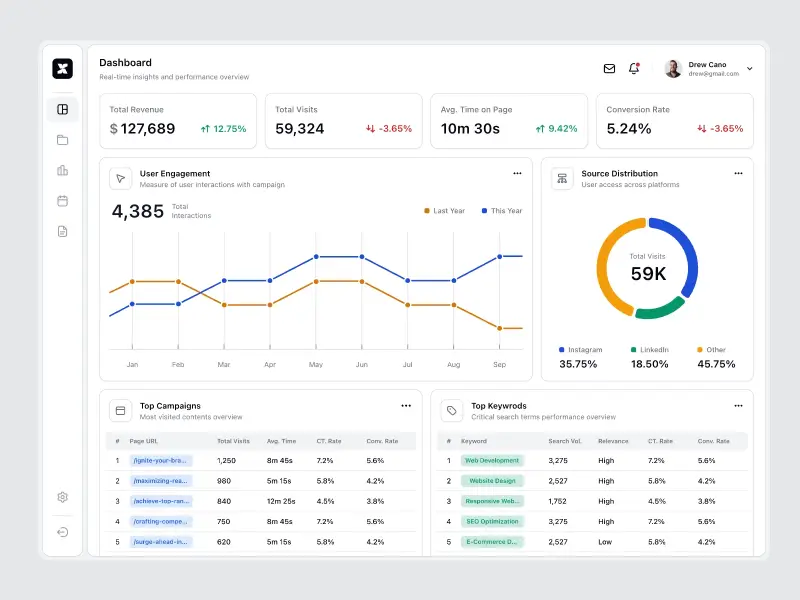Viewport: 800px width, 600px height.
Task: Open the /ignite-your-bra... page URL link
Action: [x=160, y=461]
